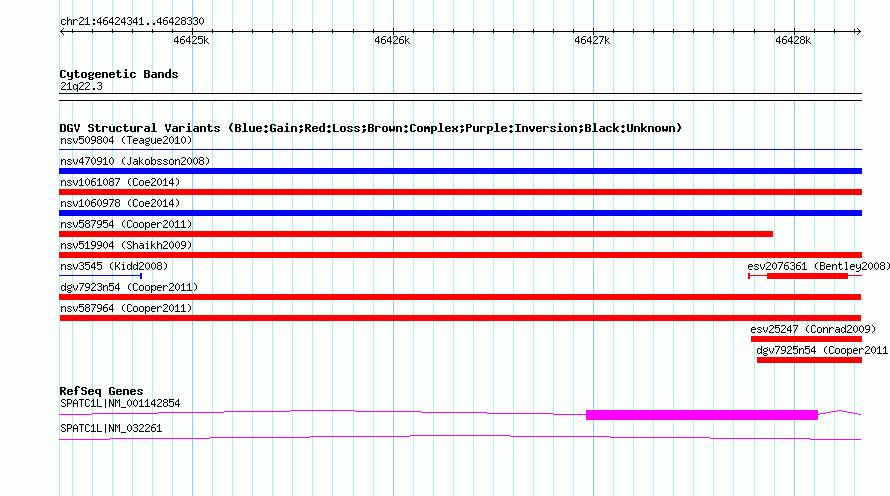890x496 pixels.
Task: Select the red nsv587964 loss bar
Action: point(460,318)
